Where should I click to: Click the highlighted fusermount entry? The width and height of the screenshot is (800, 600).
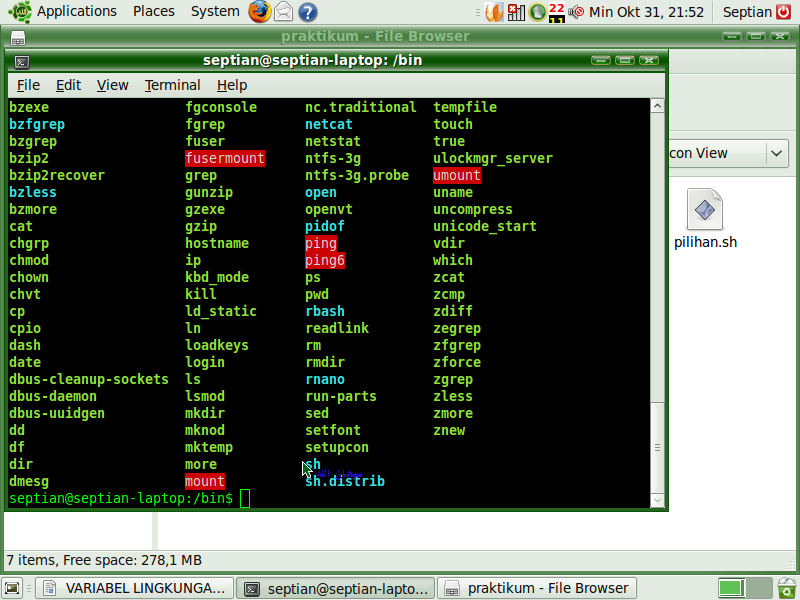click(x=225, y=158)
